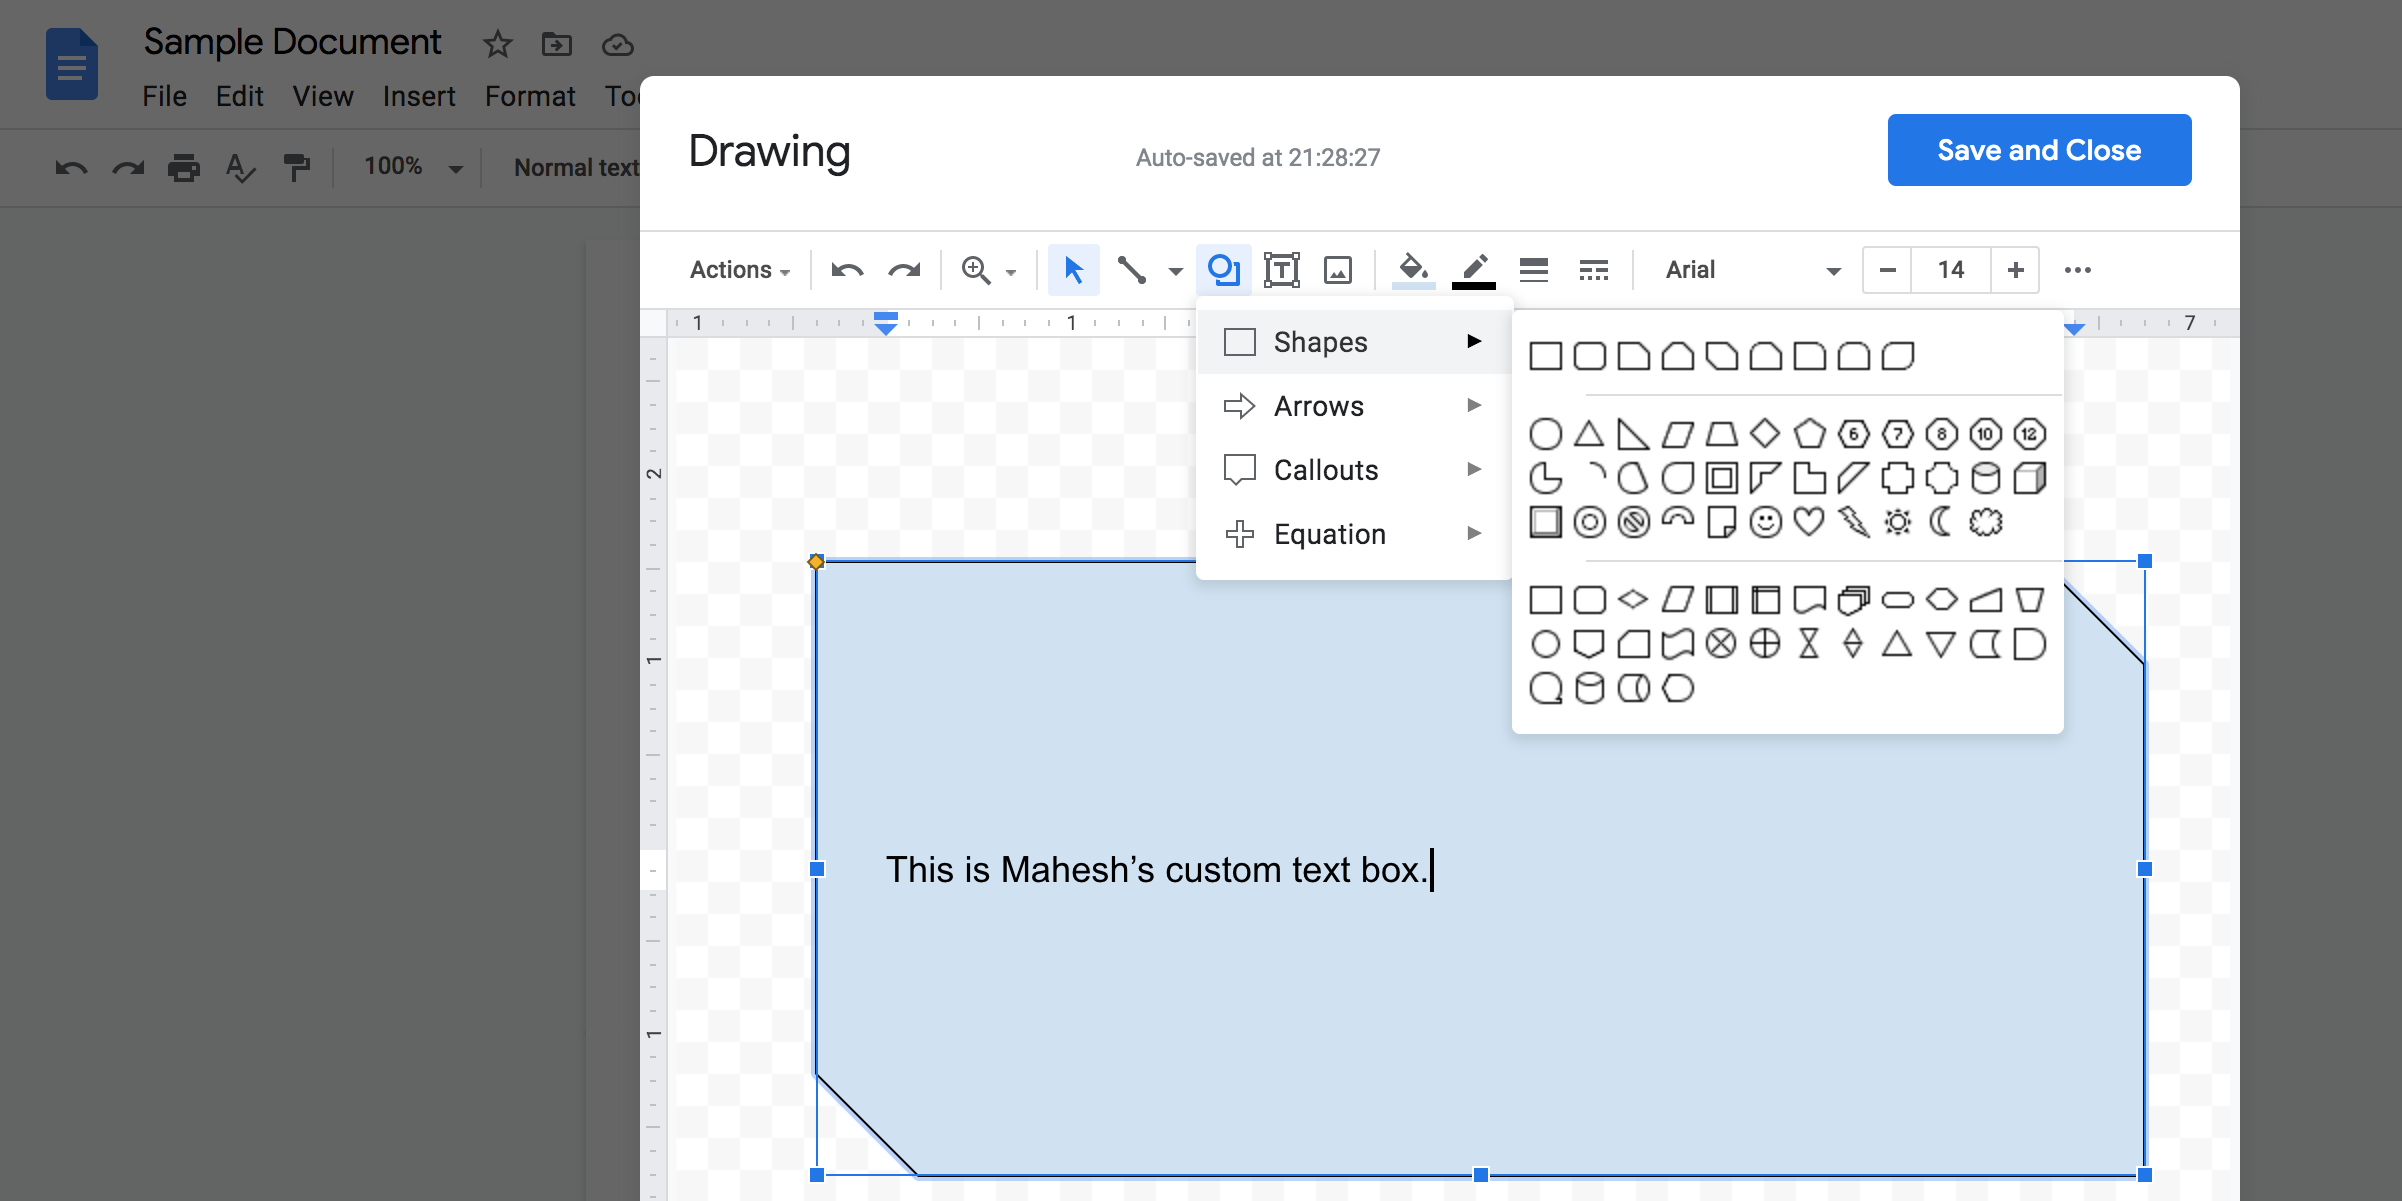Select the fill color tool
This screenshot has width=2402, height=1201.
click(1411, 270)
